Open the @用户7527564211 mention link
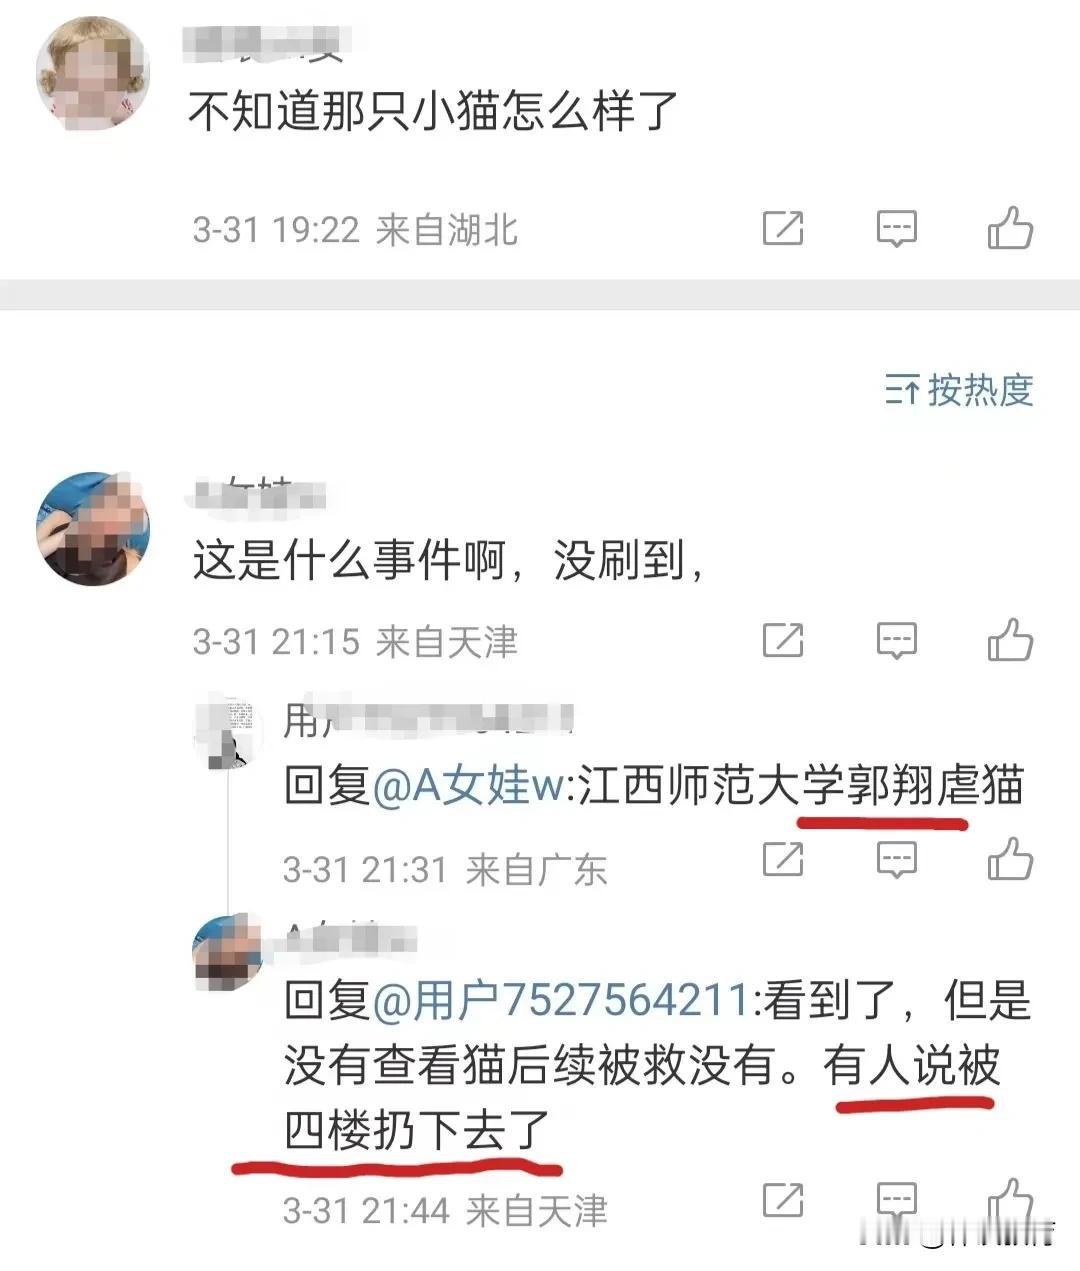The height and width of the screenshot is (1271, 1080). coord(560,1000)
